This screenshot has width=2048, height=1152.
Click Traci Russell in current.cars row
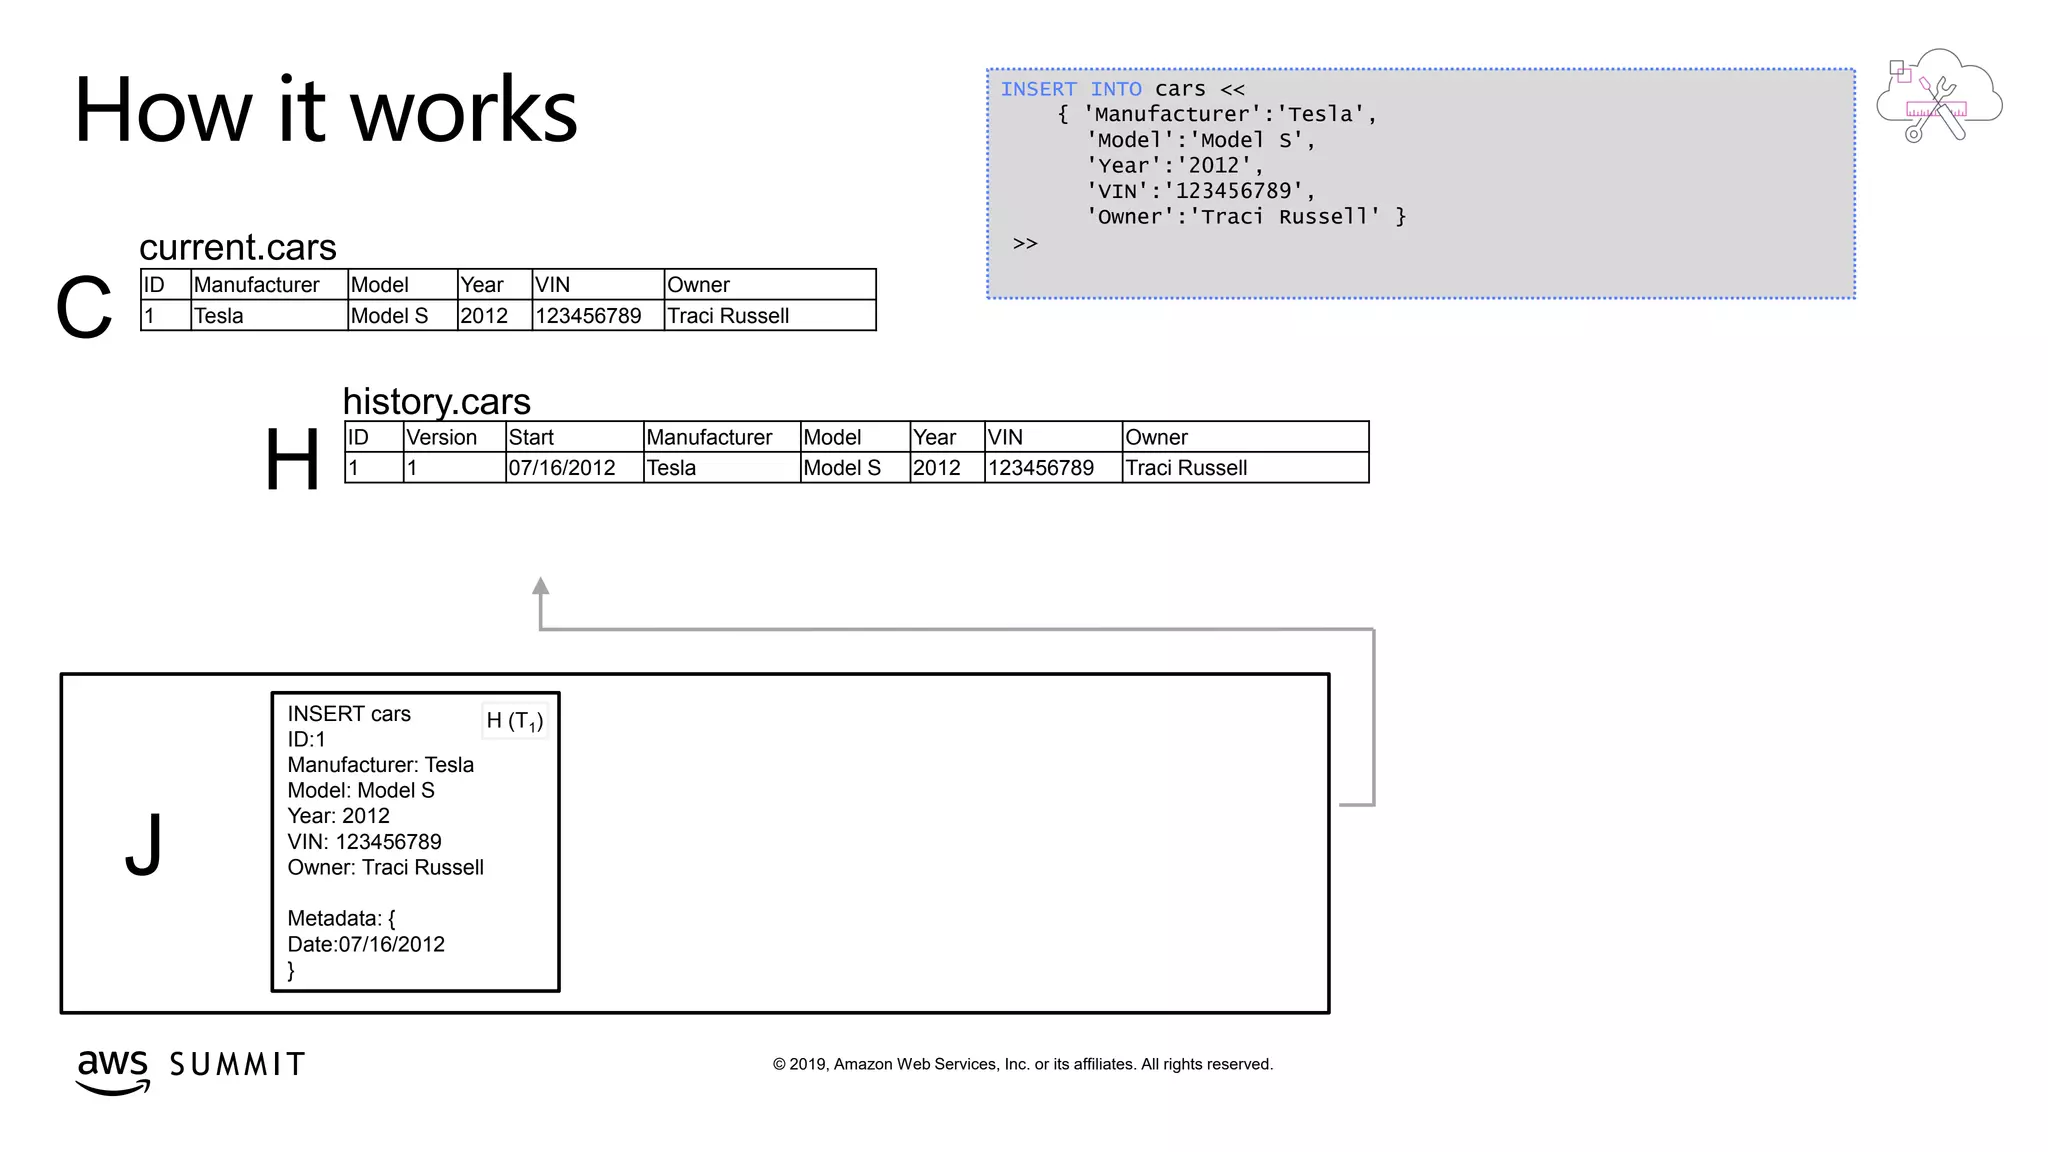point(728,316)
